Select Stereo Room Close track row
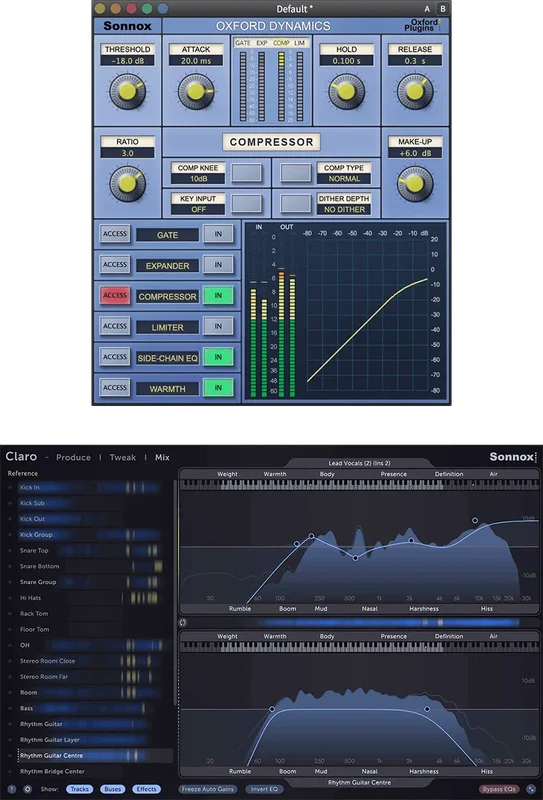543x800 pixels. 95,661
